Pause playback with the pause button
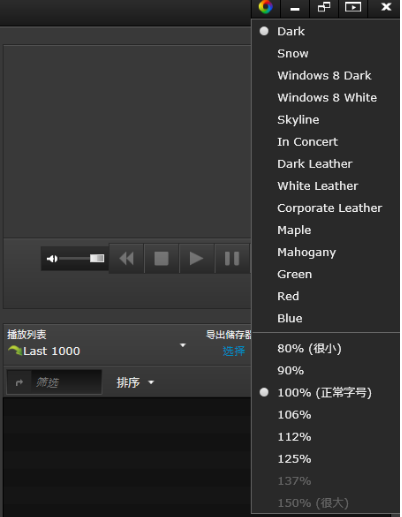Image resolution: width=402 pixels, height=517 pixels. pyautogui.click(x=232, y=258)
